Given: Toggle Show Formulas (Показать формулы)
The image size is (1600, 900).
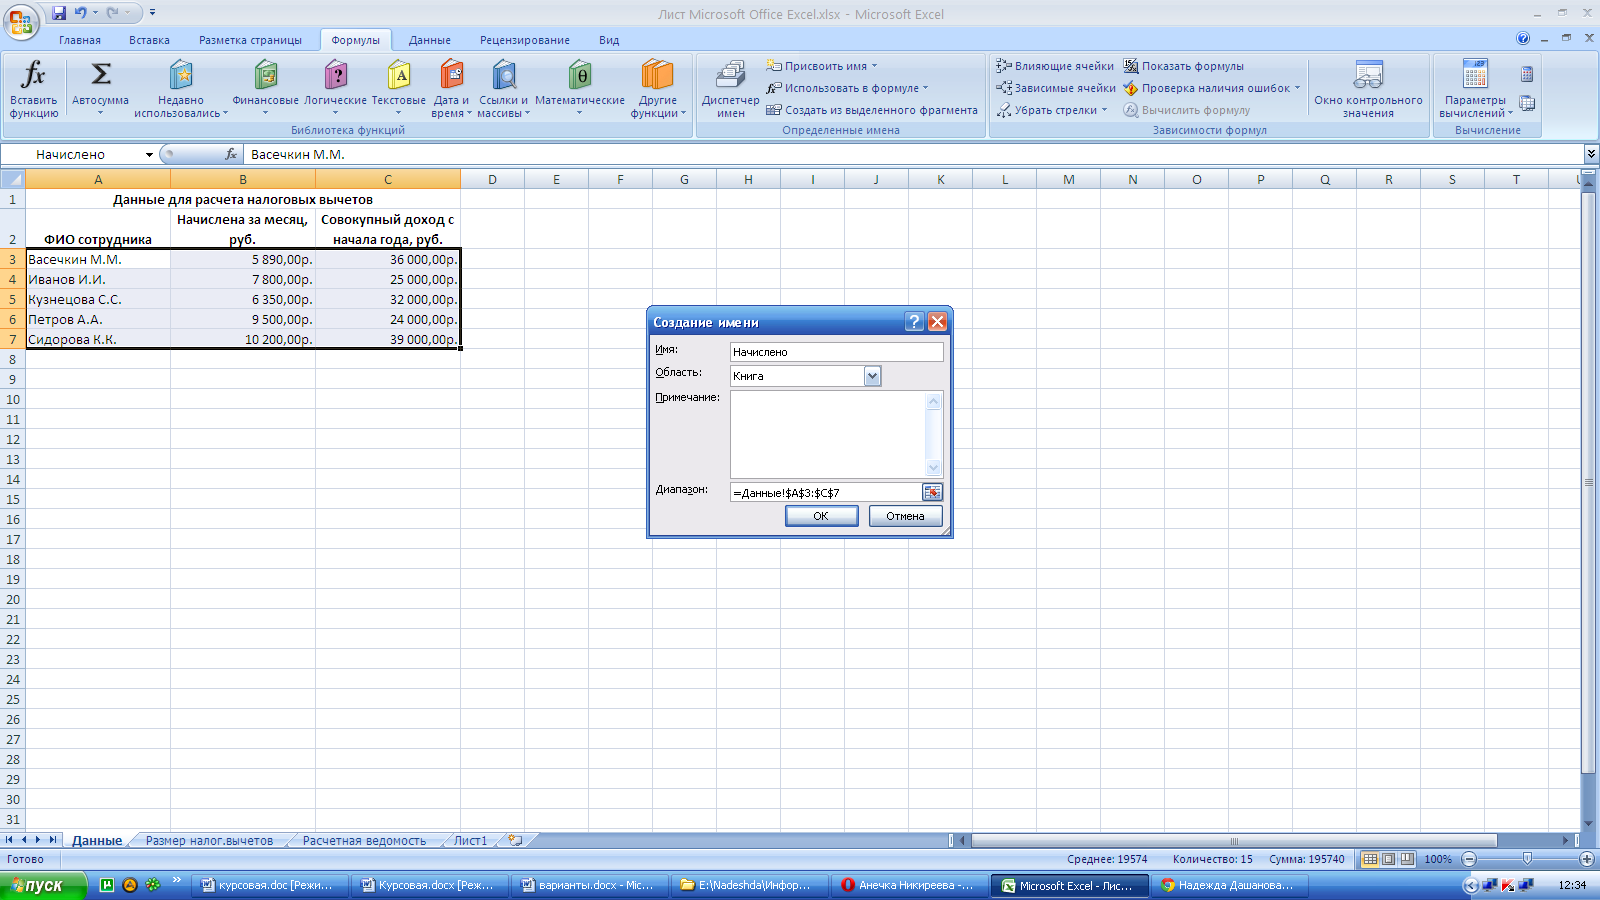Looking at the screenshot, I should [x=1183, y=66].
